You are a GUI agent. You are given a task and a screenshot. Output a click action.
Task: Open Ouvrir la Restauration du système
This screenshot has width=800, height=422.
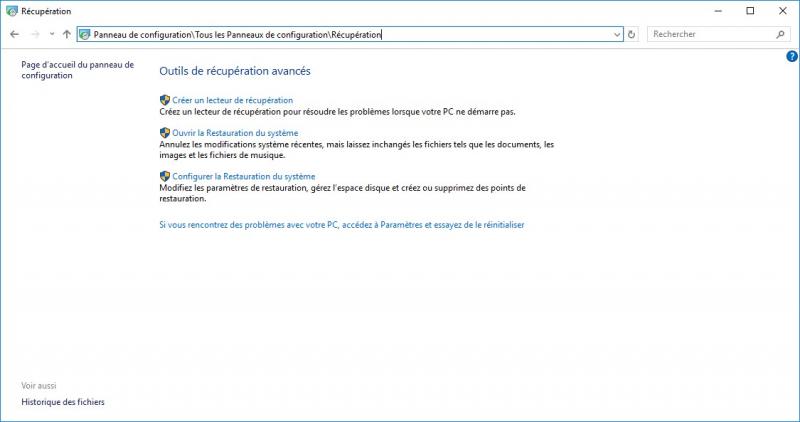[235, 133]
